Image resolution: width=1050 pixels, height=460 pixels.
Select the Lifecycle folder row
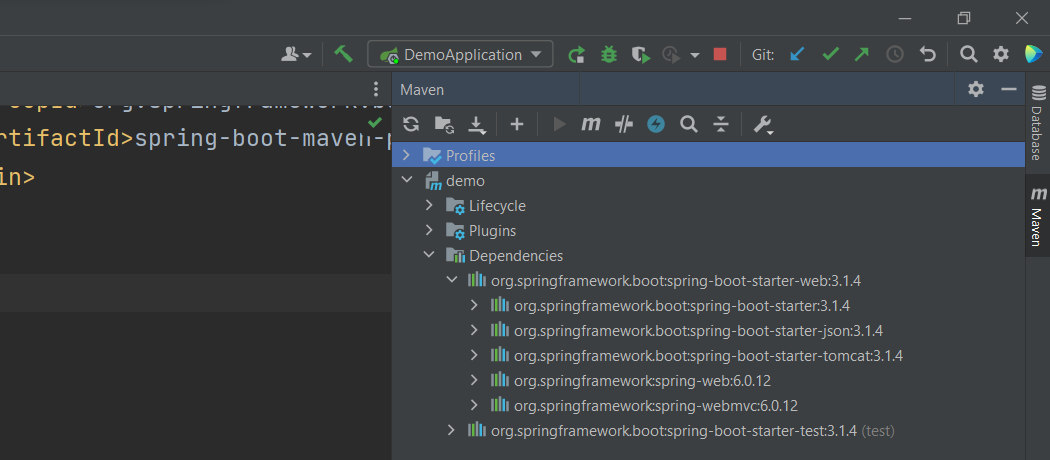click(708, 206)
